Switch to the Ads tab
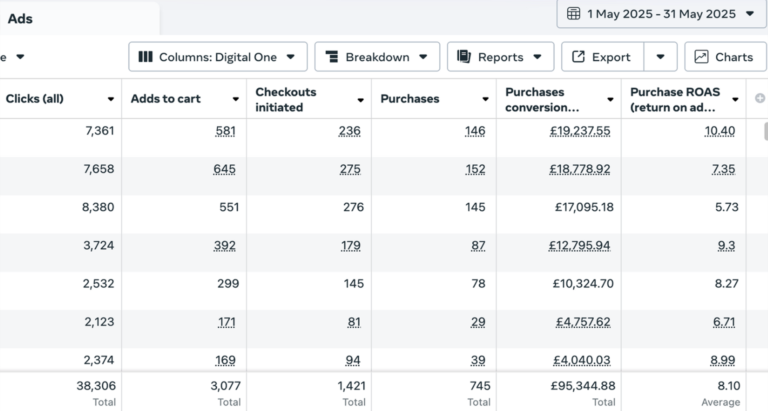Image resolution: width=768 pixels, height=411 pixels. click(21, 19)
